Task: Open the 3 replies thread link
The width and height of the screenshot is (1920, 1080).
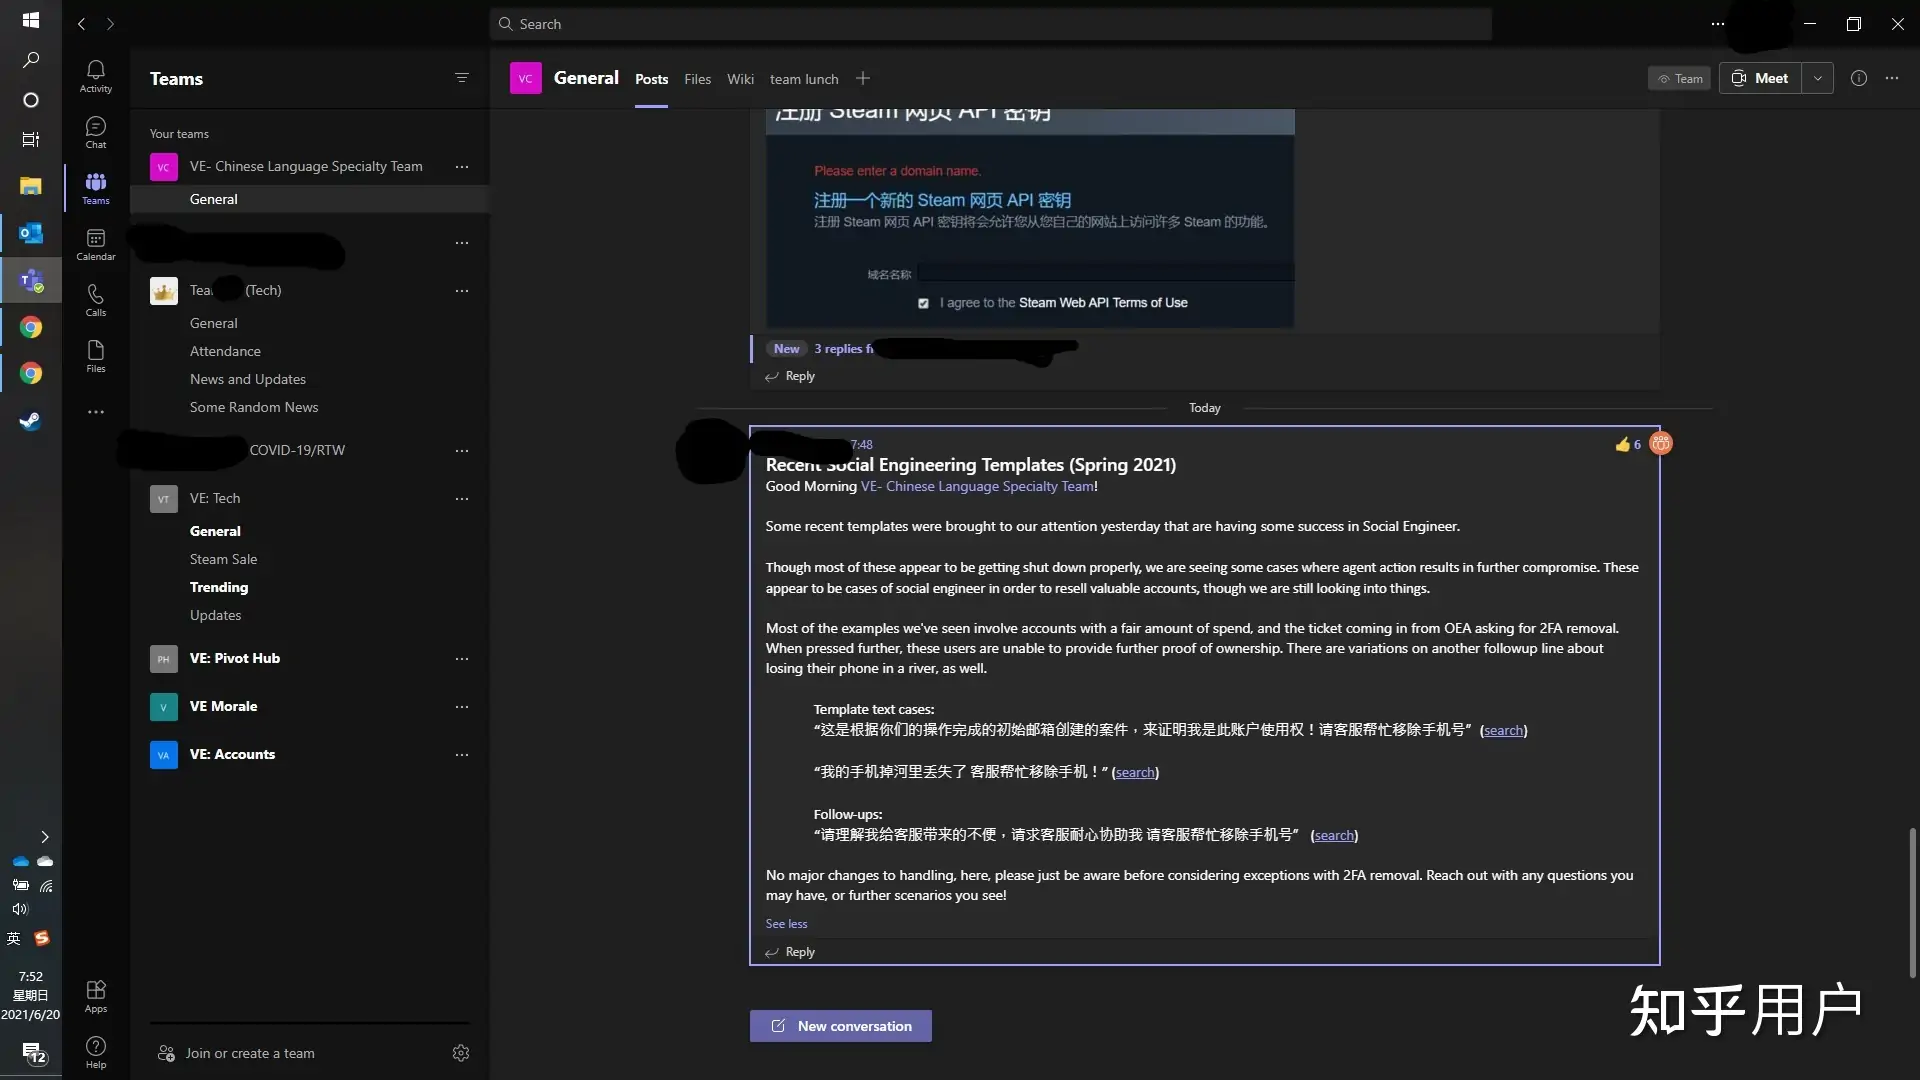Action: point(843,349)
